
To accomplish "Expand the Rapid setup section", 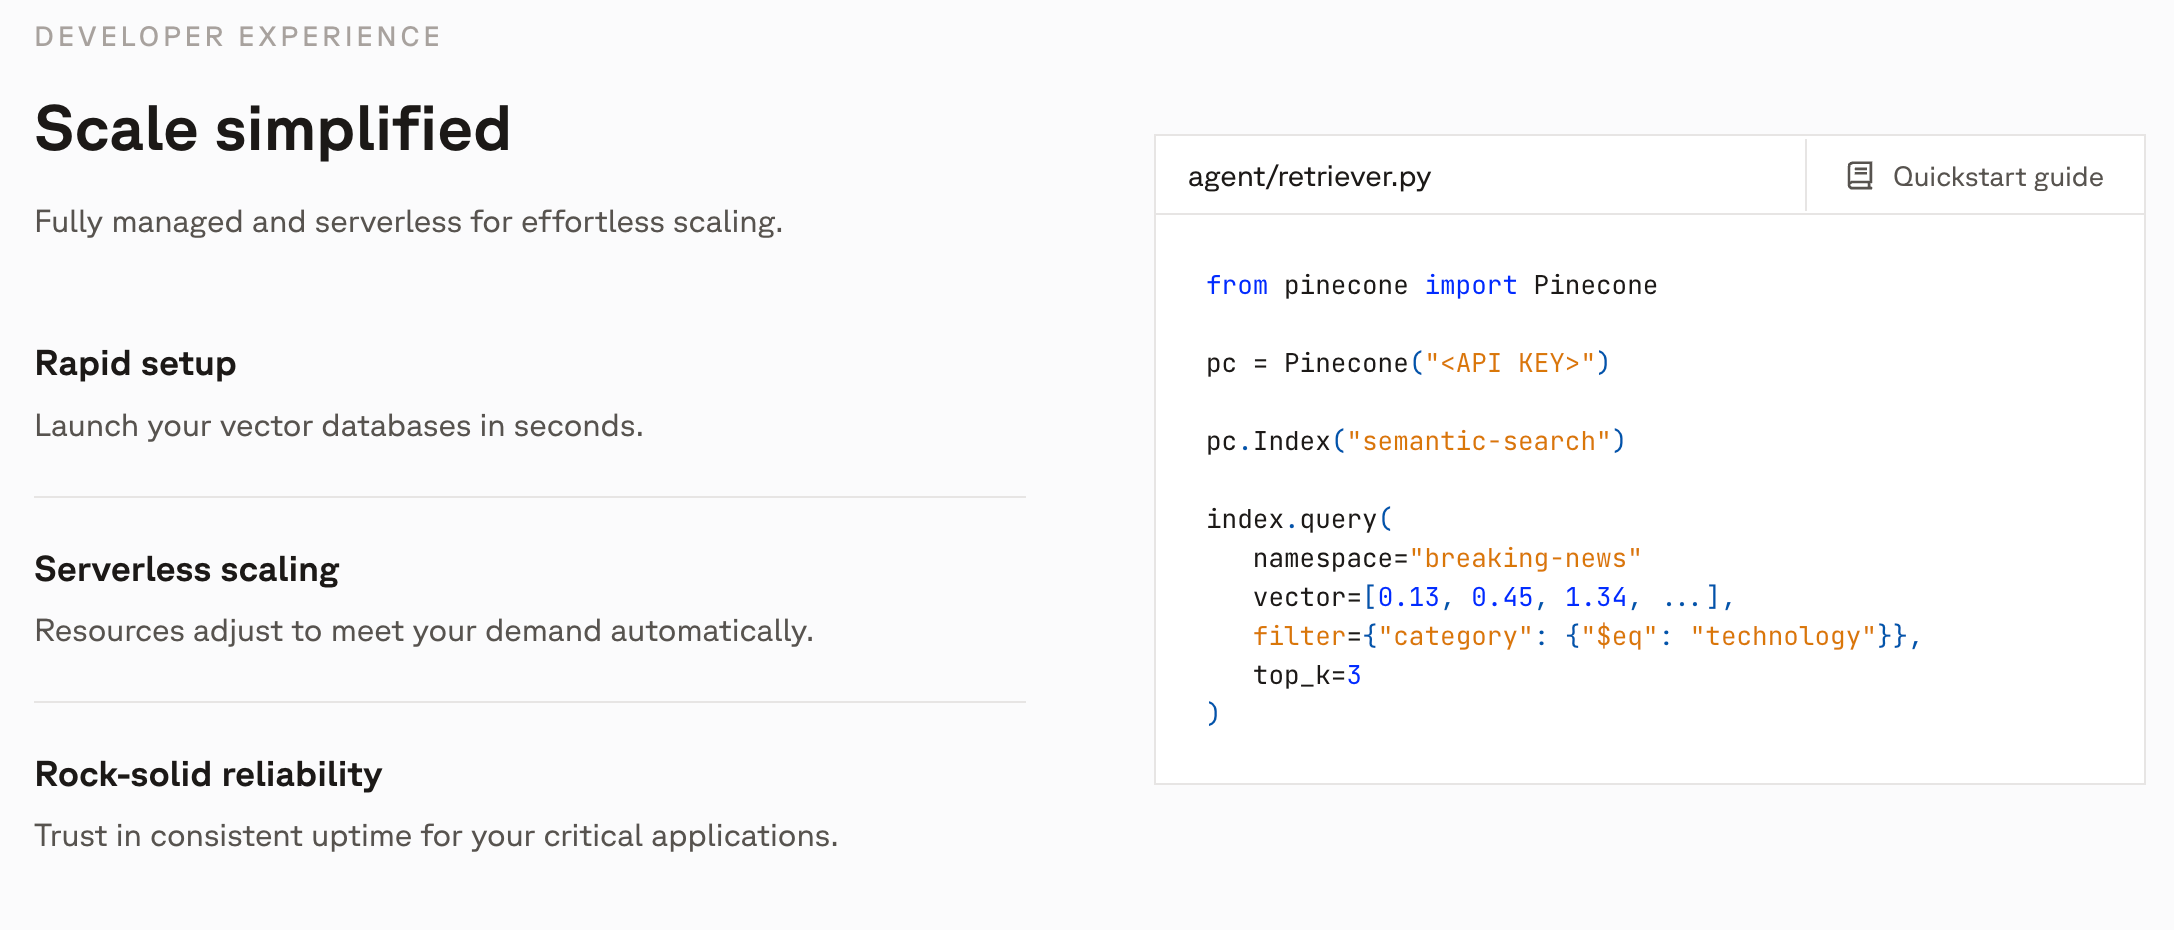I will [136, 363].
